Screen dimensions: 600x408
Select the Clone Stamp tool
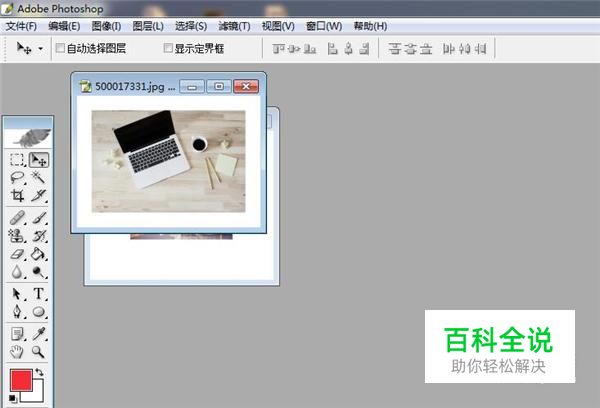click(x=17, y=236)
